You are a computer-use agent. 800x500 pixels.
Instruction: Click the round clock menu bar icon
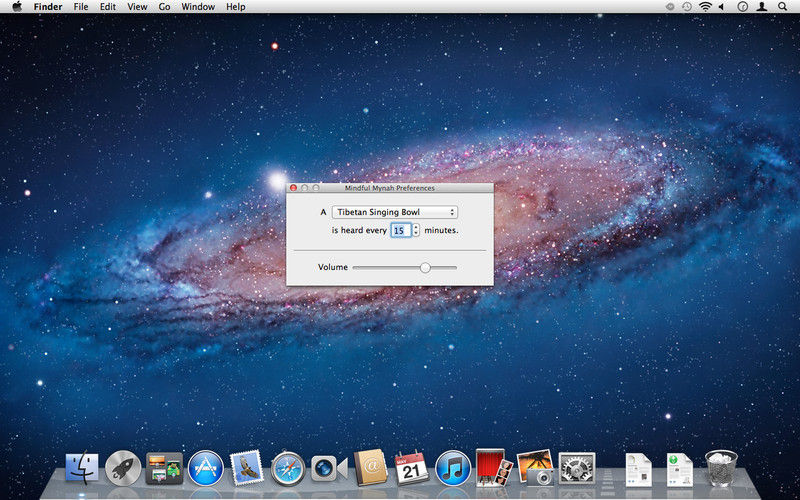tap(743, 7)
